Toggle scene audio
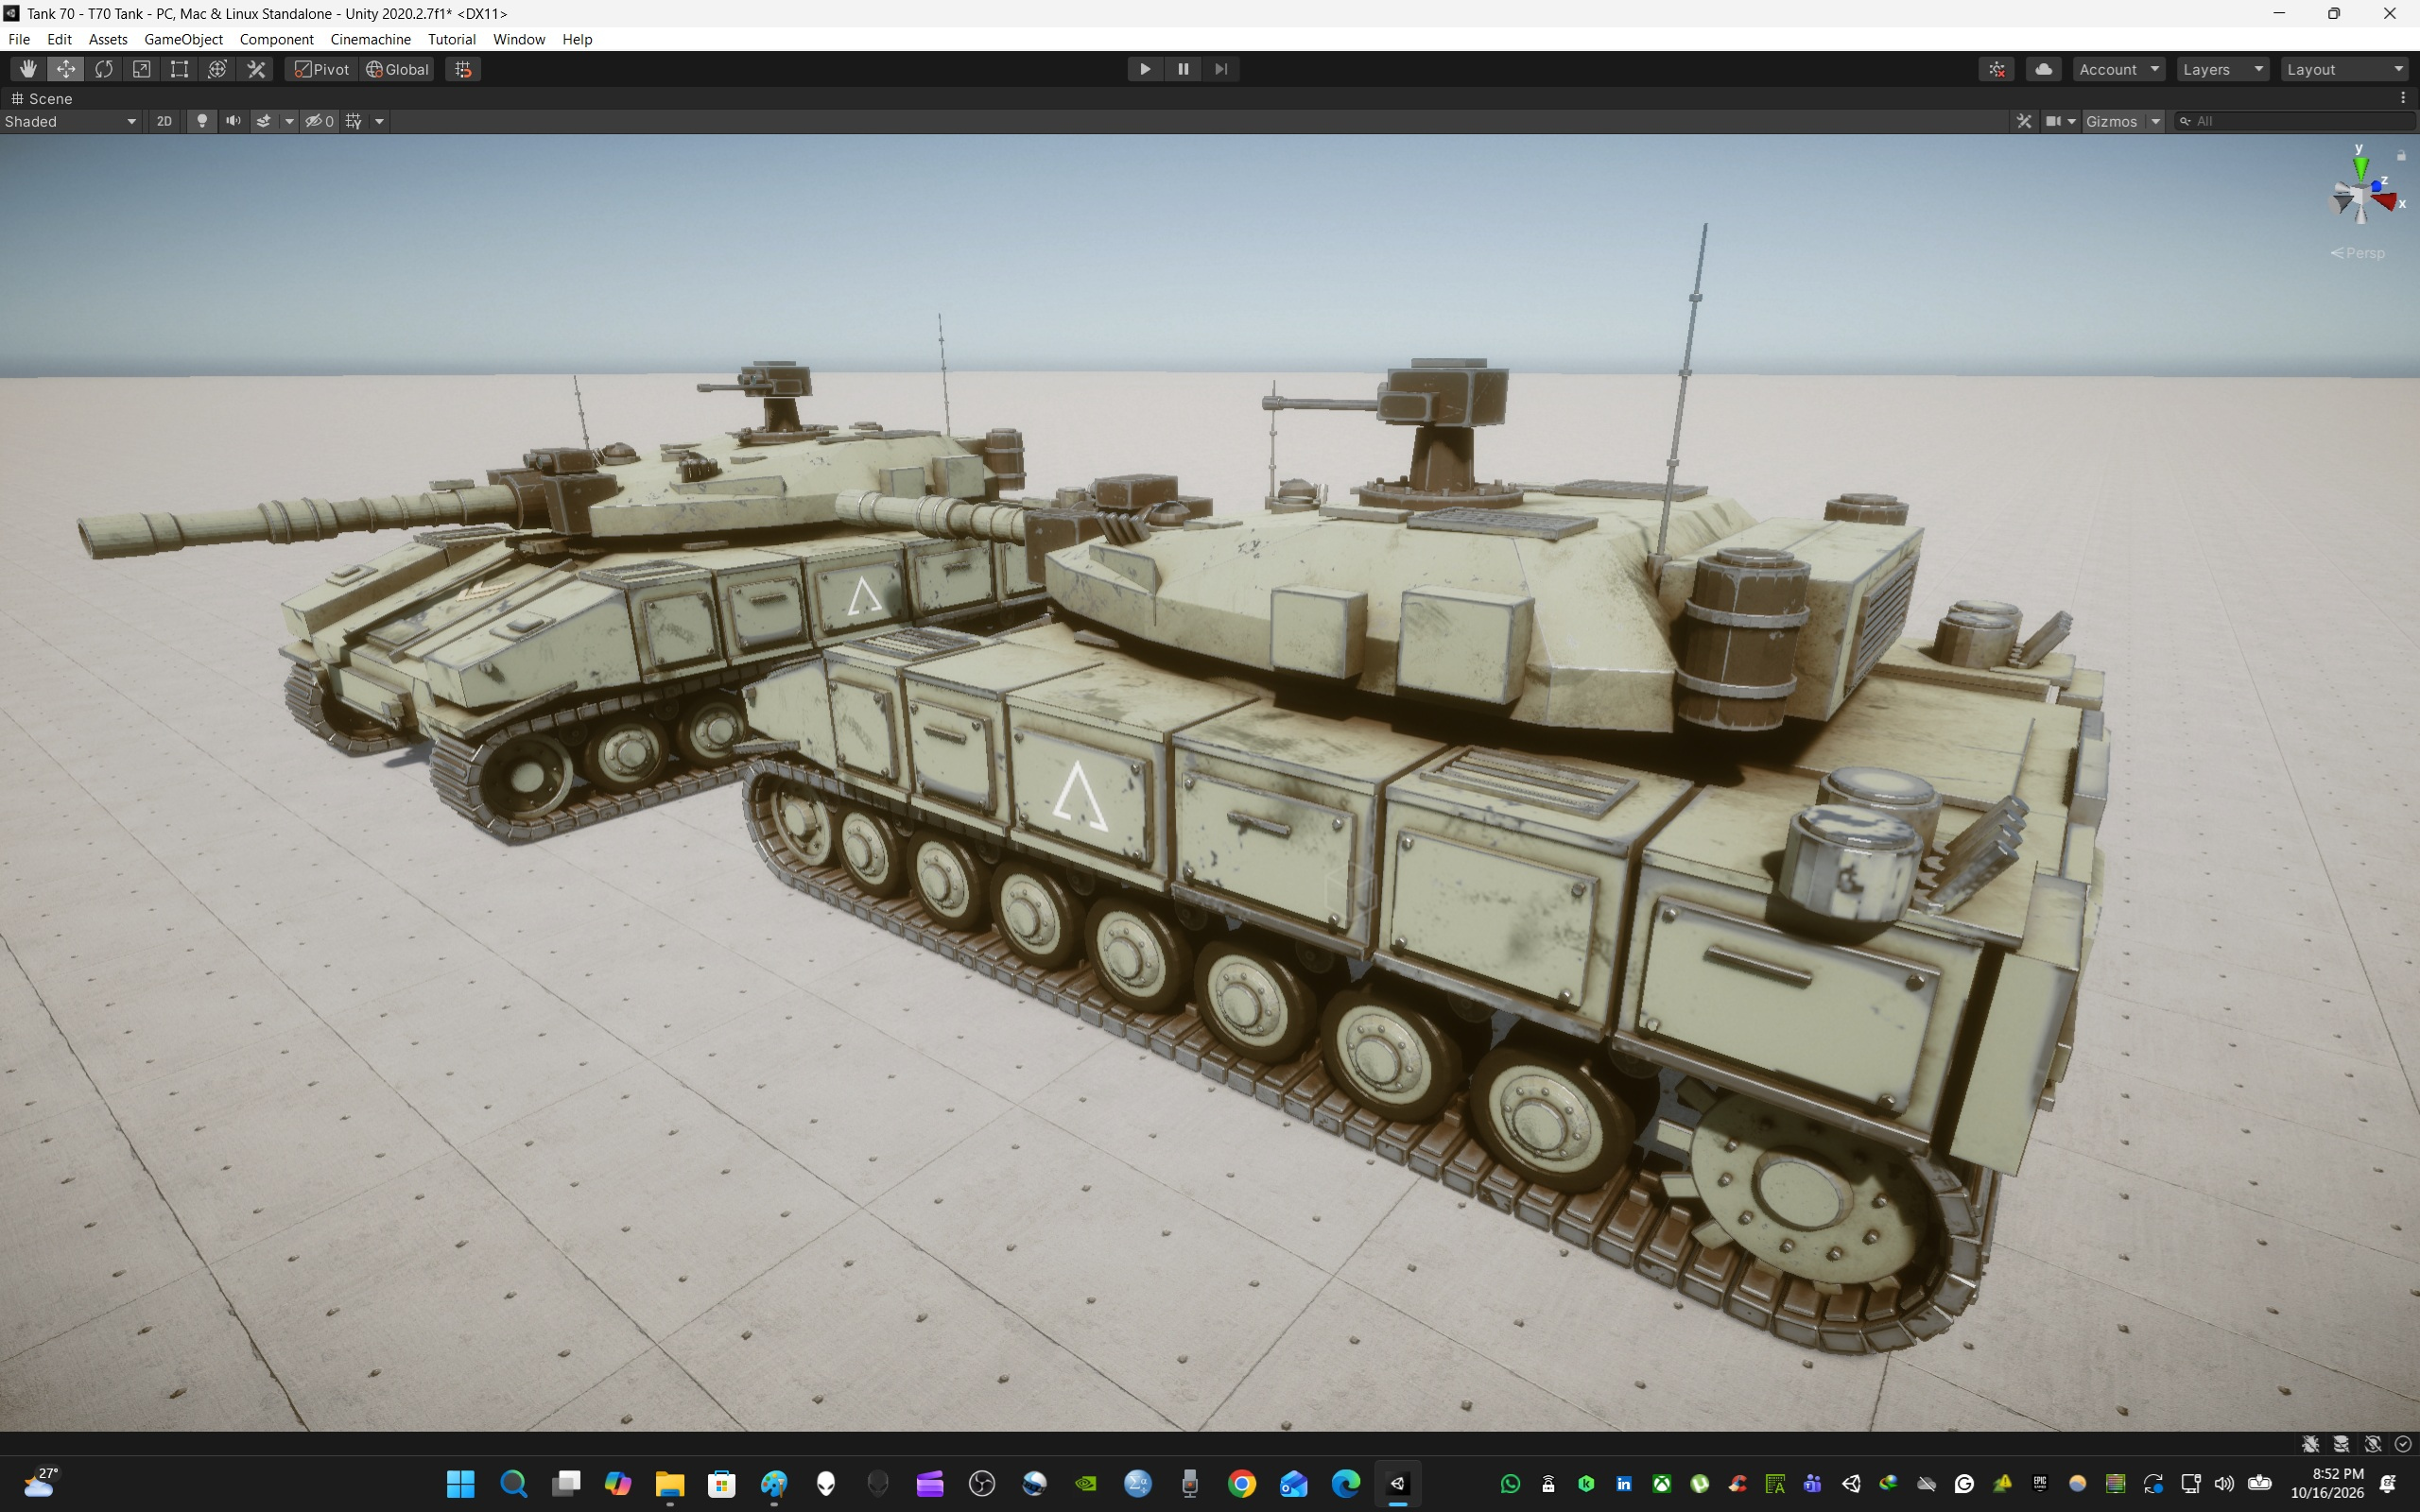The width and height of the screenshot is (2420, 1512). [x=233, y=121]
